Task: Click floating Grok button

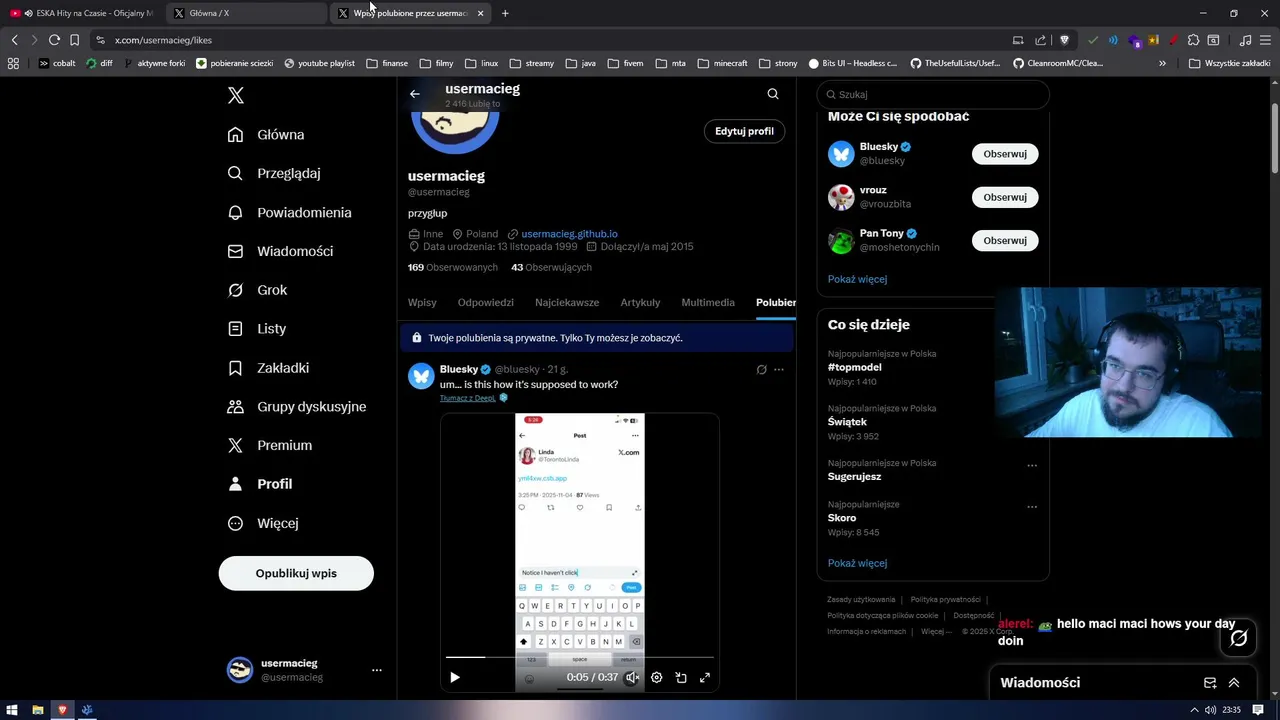Action: click(x=1238, y=638)
